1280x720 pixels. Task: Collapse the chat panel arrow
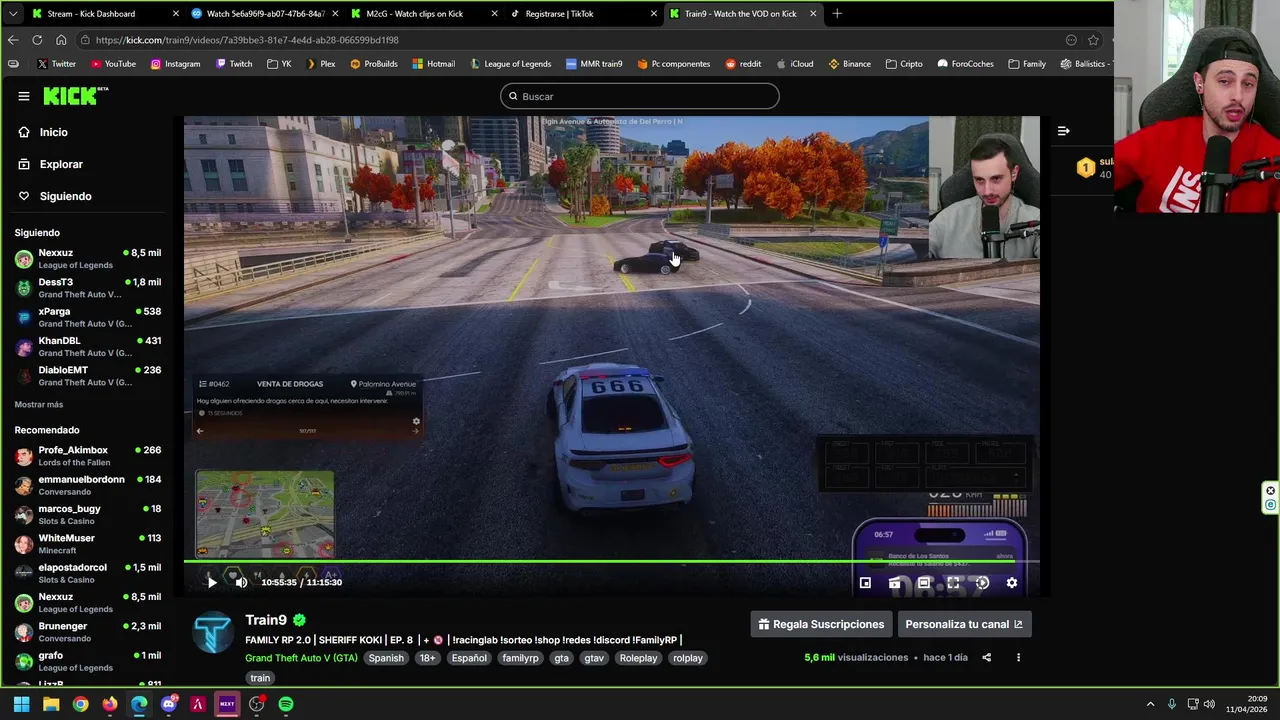pos(1063,131)
